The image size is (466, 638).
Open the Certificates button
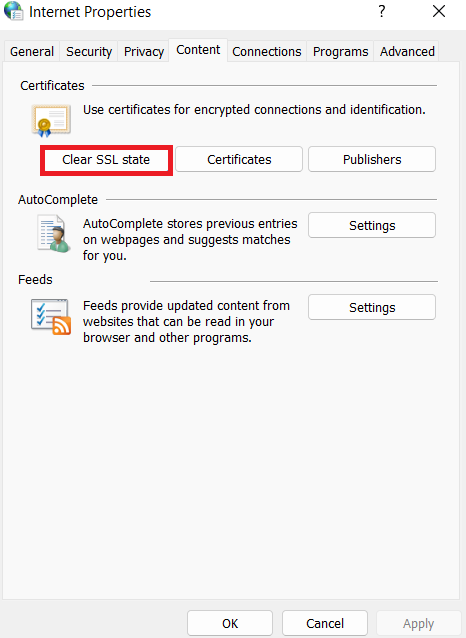pos(239,160)
